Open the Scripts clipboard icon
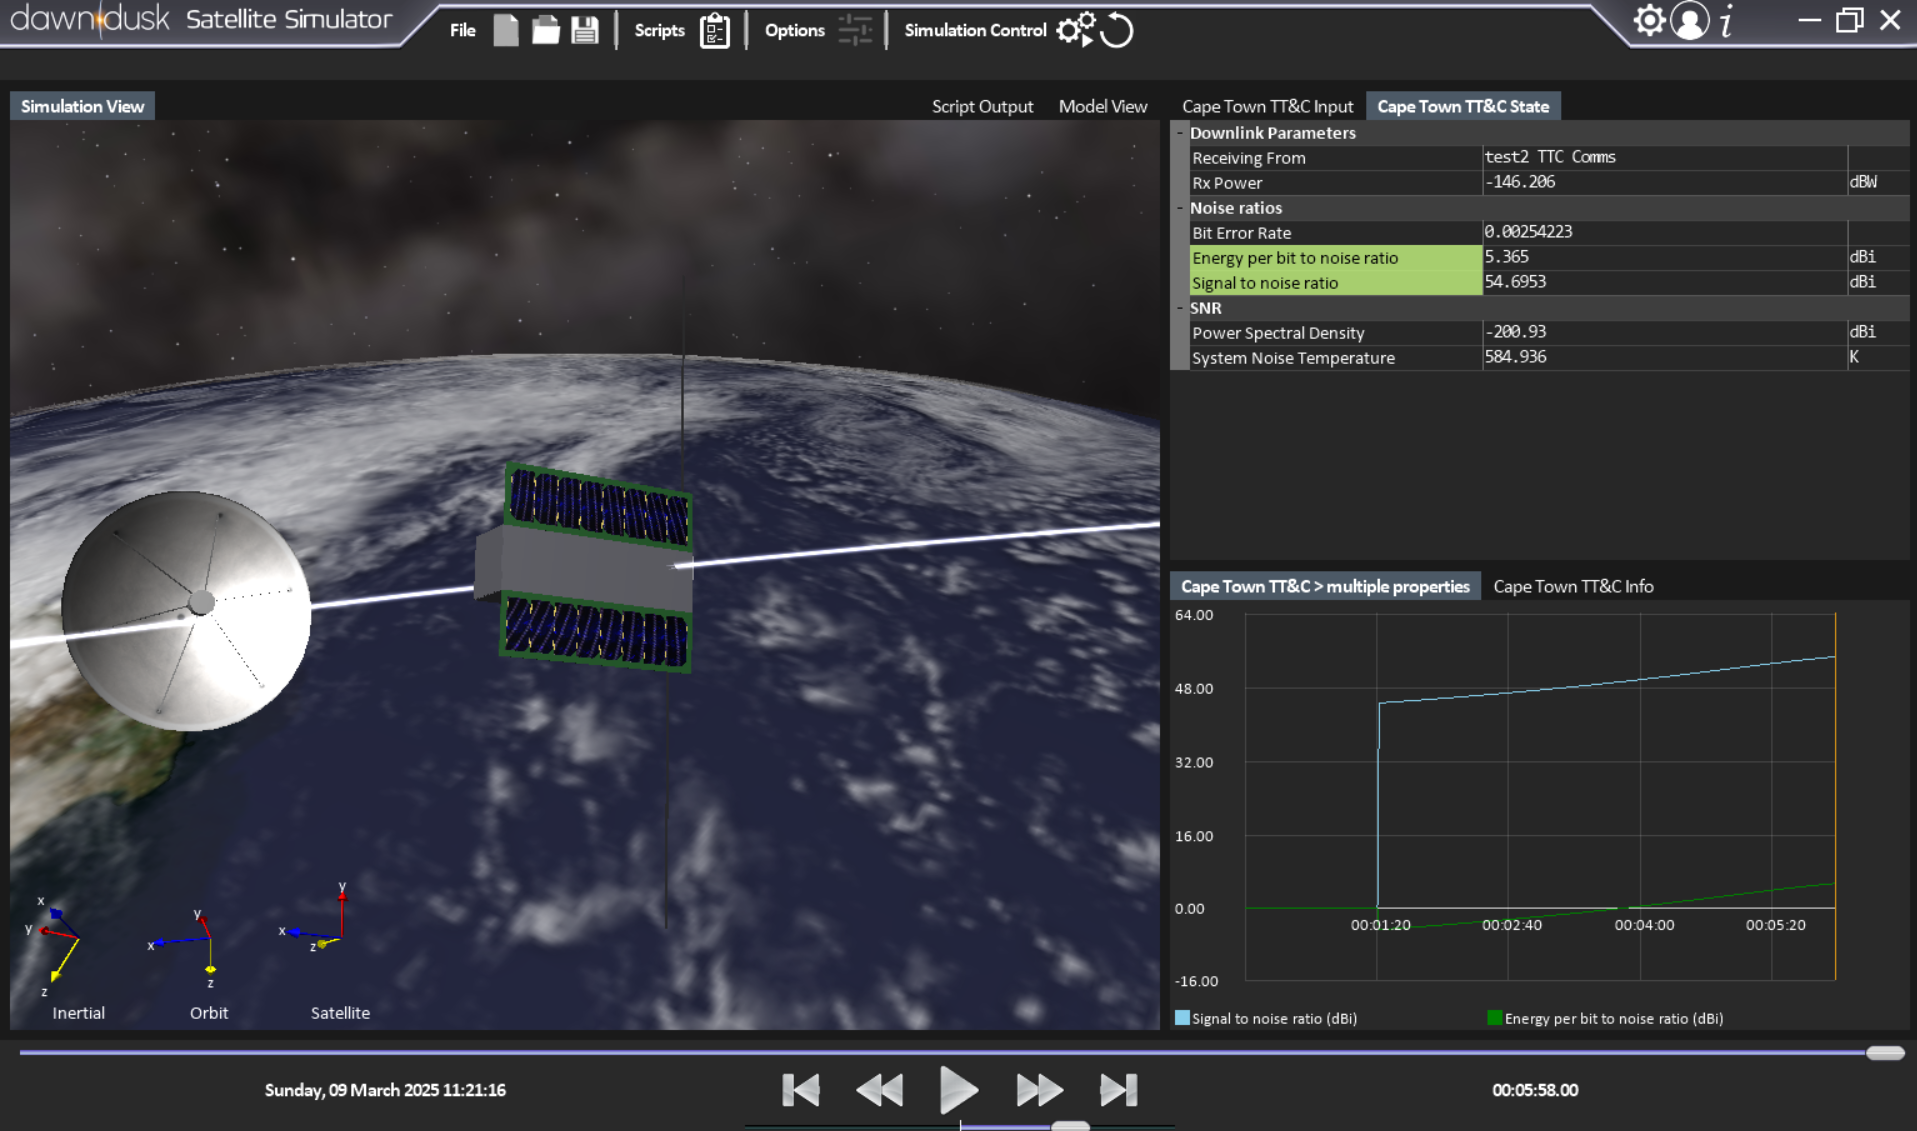 714,31
